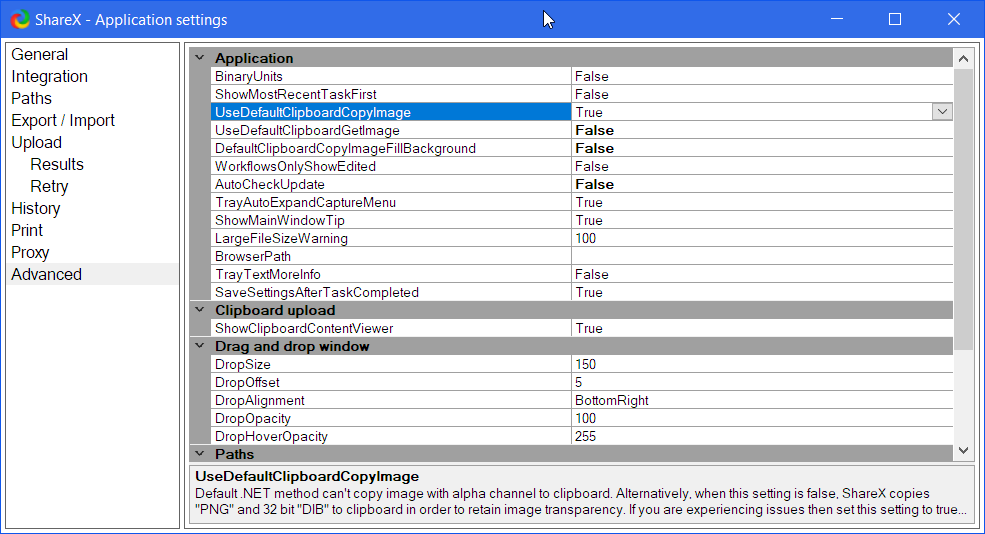The image size is (985, 534).
Task: Close the Application settings window
Action: pyautogui.click(x=953, y=19)
